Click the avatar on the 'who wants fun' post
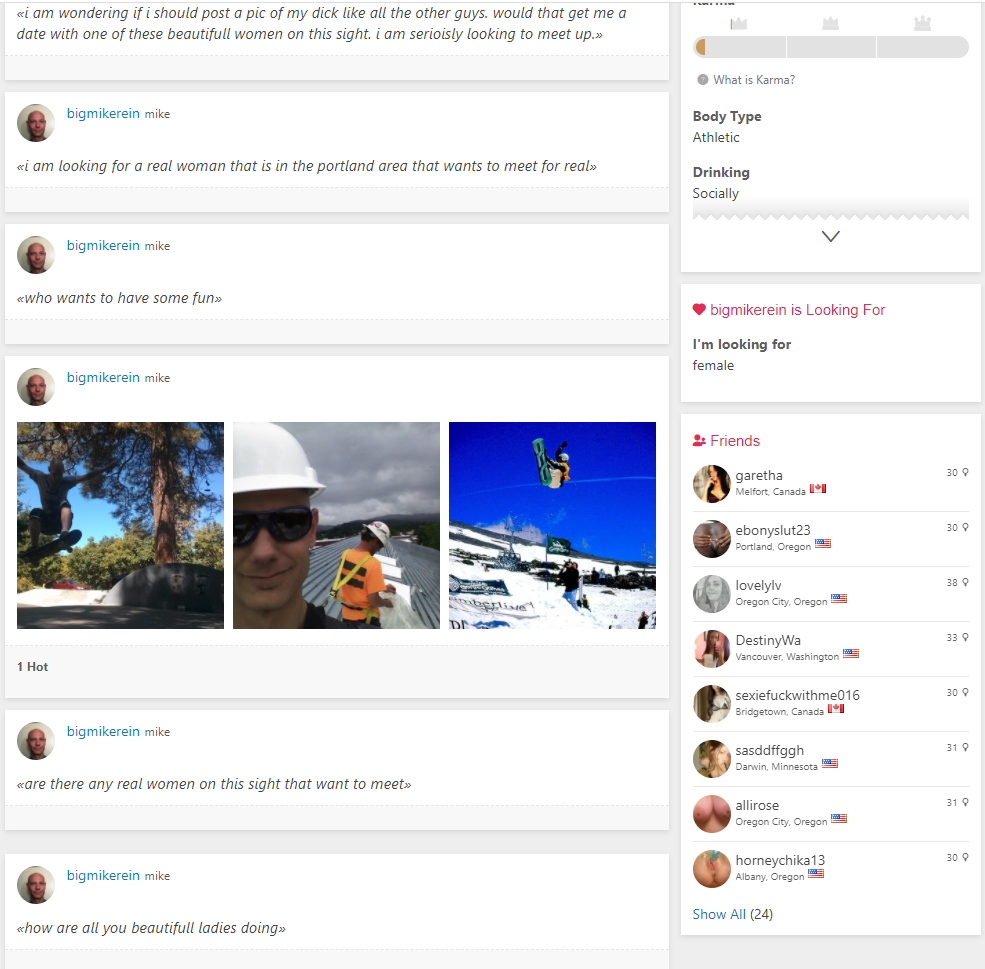The width and height of the screenshot is (985, 969). click(36, 254)
